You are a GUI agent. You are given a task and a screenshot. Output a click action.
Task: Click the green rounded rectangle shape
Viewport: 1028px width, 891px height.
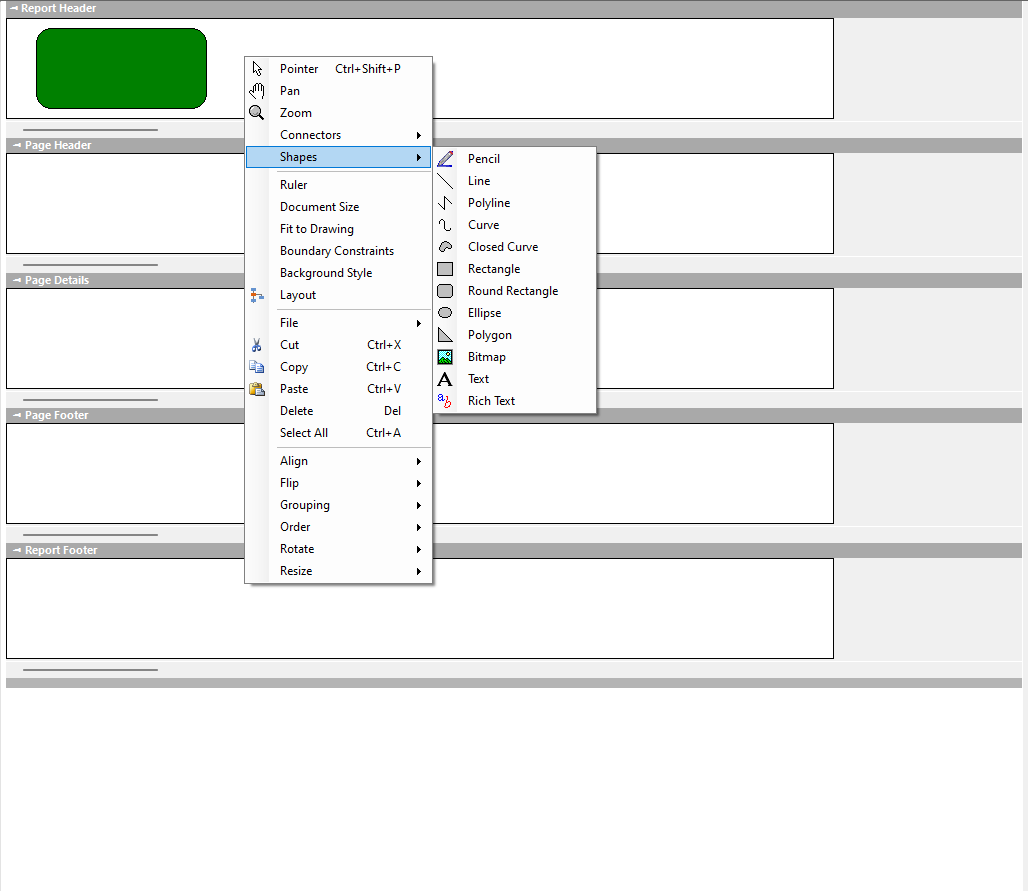coord(121,68)
